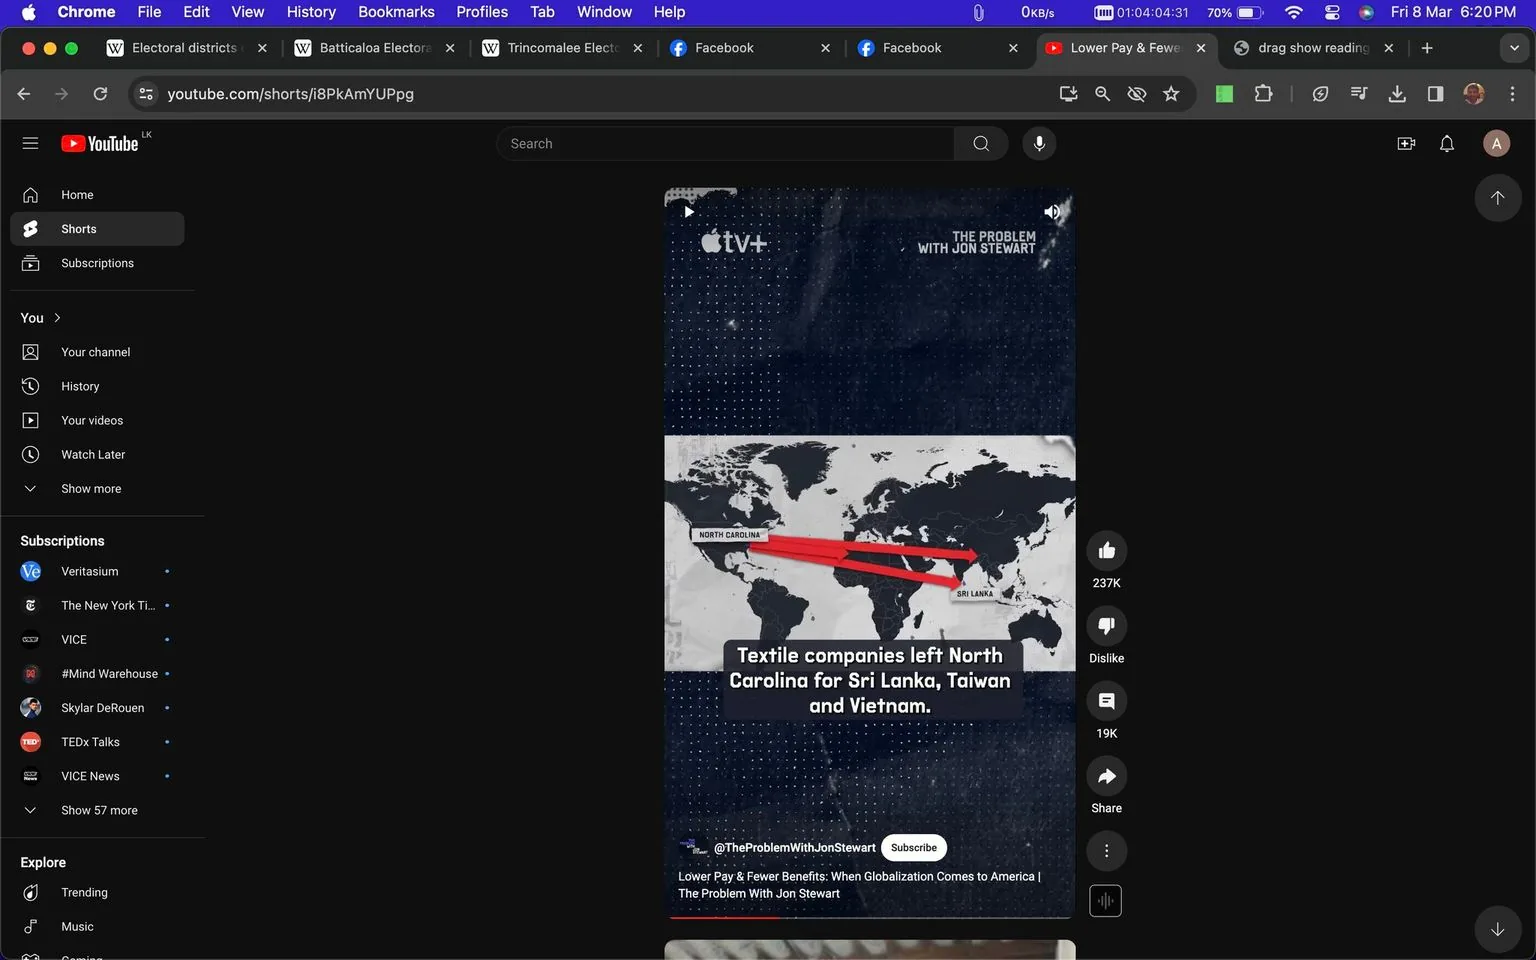Image resolution: width=1536 pixels, height=960 pixels.
Task: Subscribe to TheProblemWithJonStewart
Action: point(912,847)
